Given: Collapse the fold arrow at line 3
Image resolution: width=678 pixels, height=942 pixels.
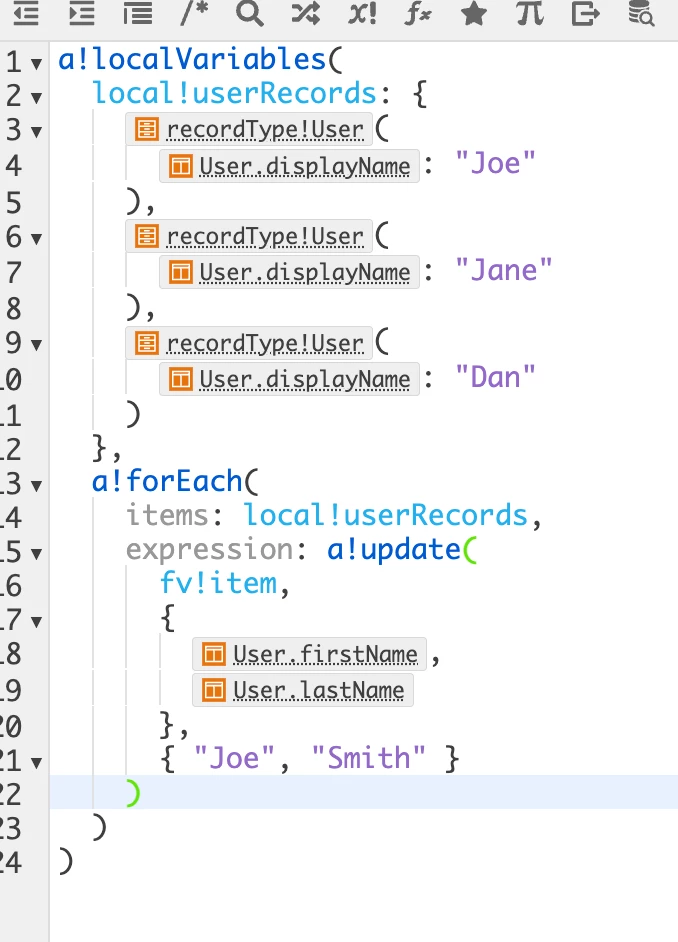Looking at the screenshot, I should [x=37, y=132].
